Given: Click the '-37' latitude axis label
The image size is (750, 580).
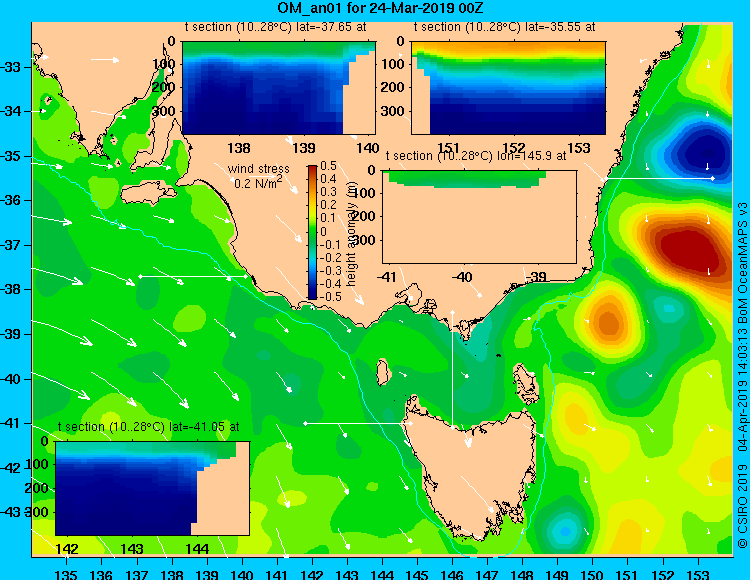Looking at the screenshot, I should 11,245.
